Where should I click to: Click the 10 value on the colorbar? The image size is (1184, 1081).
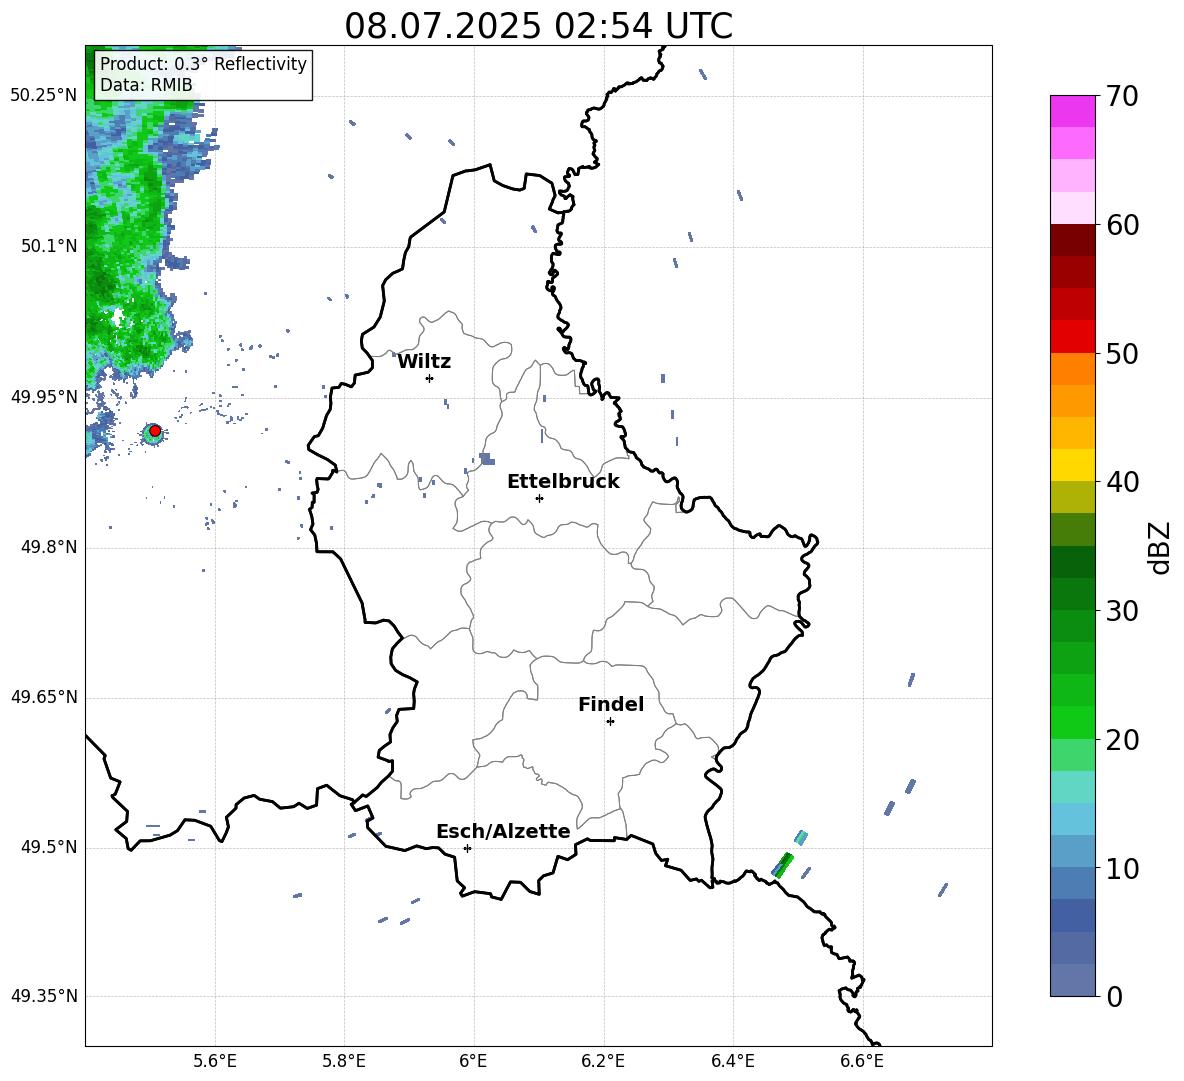tap(1122, 869)
